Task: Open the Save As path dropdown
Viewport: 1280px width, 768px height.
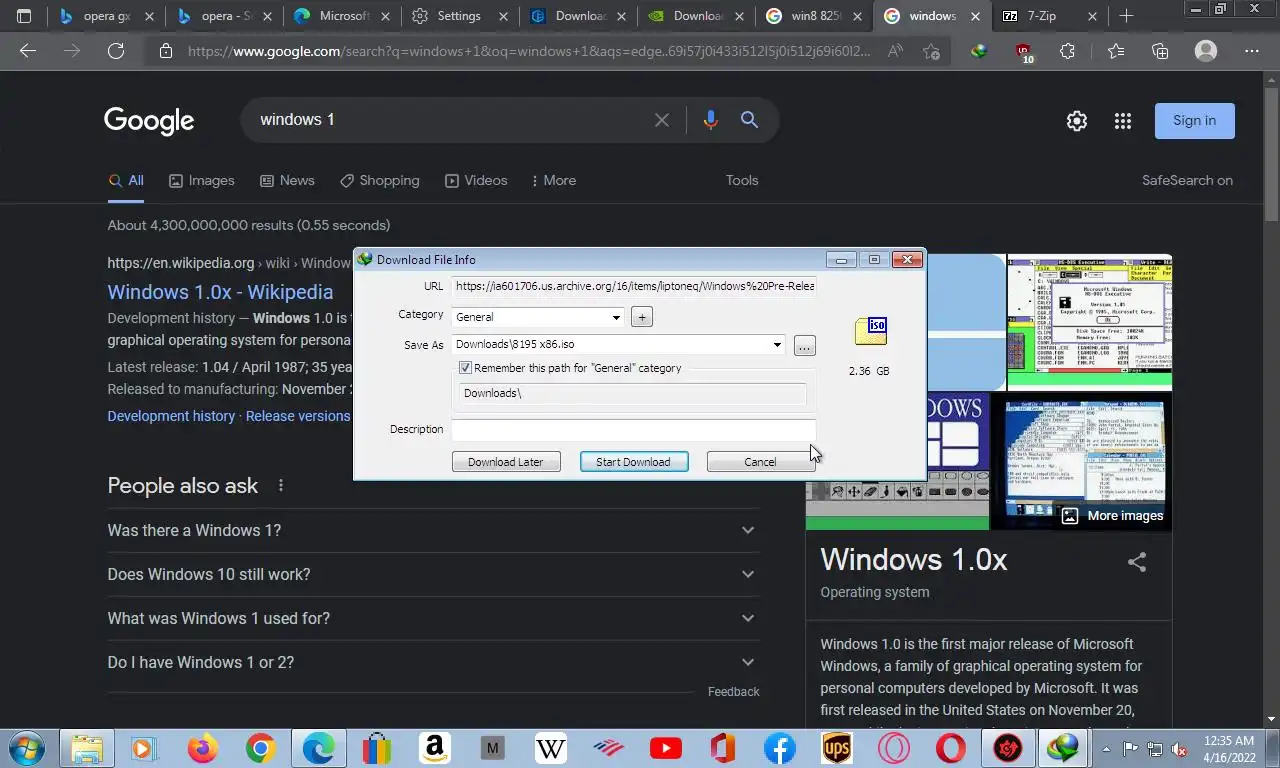Action: 777,345
